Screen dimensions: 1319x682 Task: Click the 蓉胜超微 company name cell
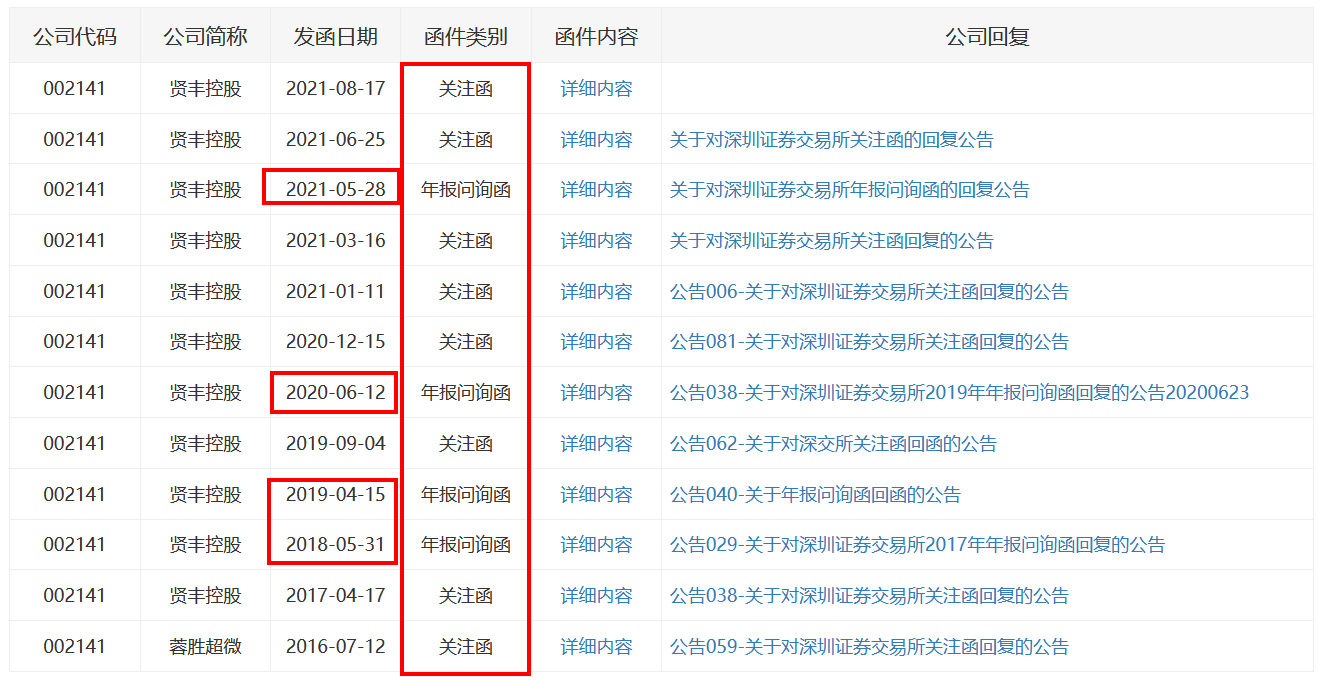coord(205,647)
